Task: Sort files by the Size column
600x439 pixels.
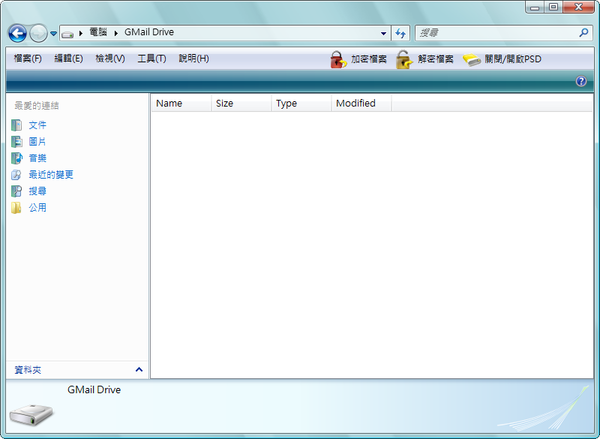Action: coord(241,103)
